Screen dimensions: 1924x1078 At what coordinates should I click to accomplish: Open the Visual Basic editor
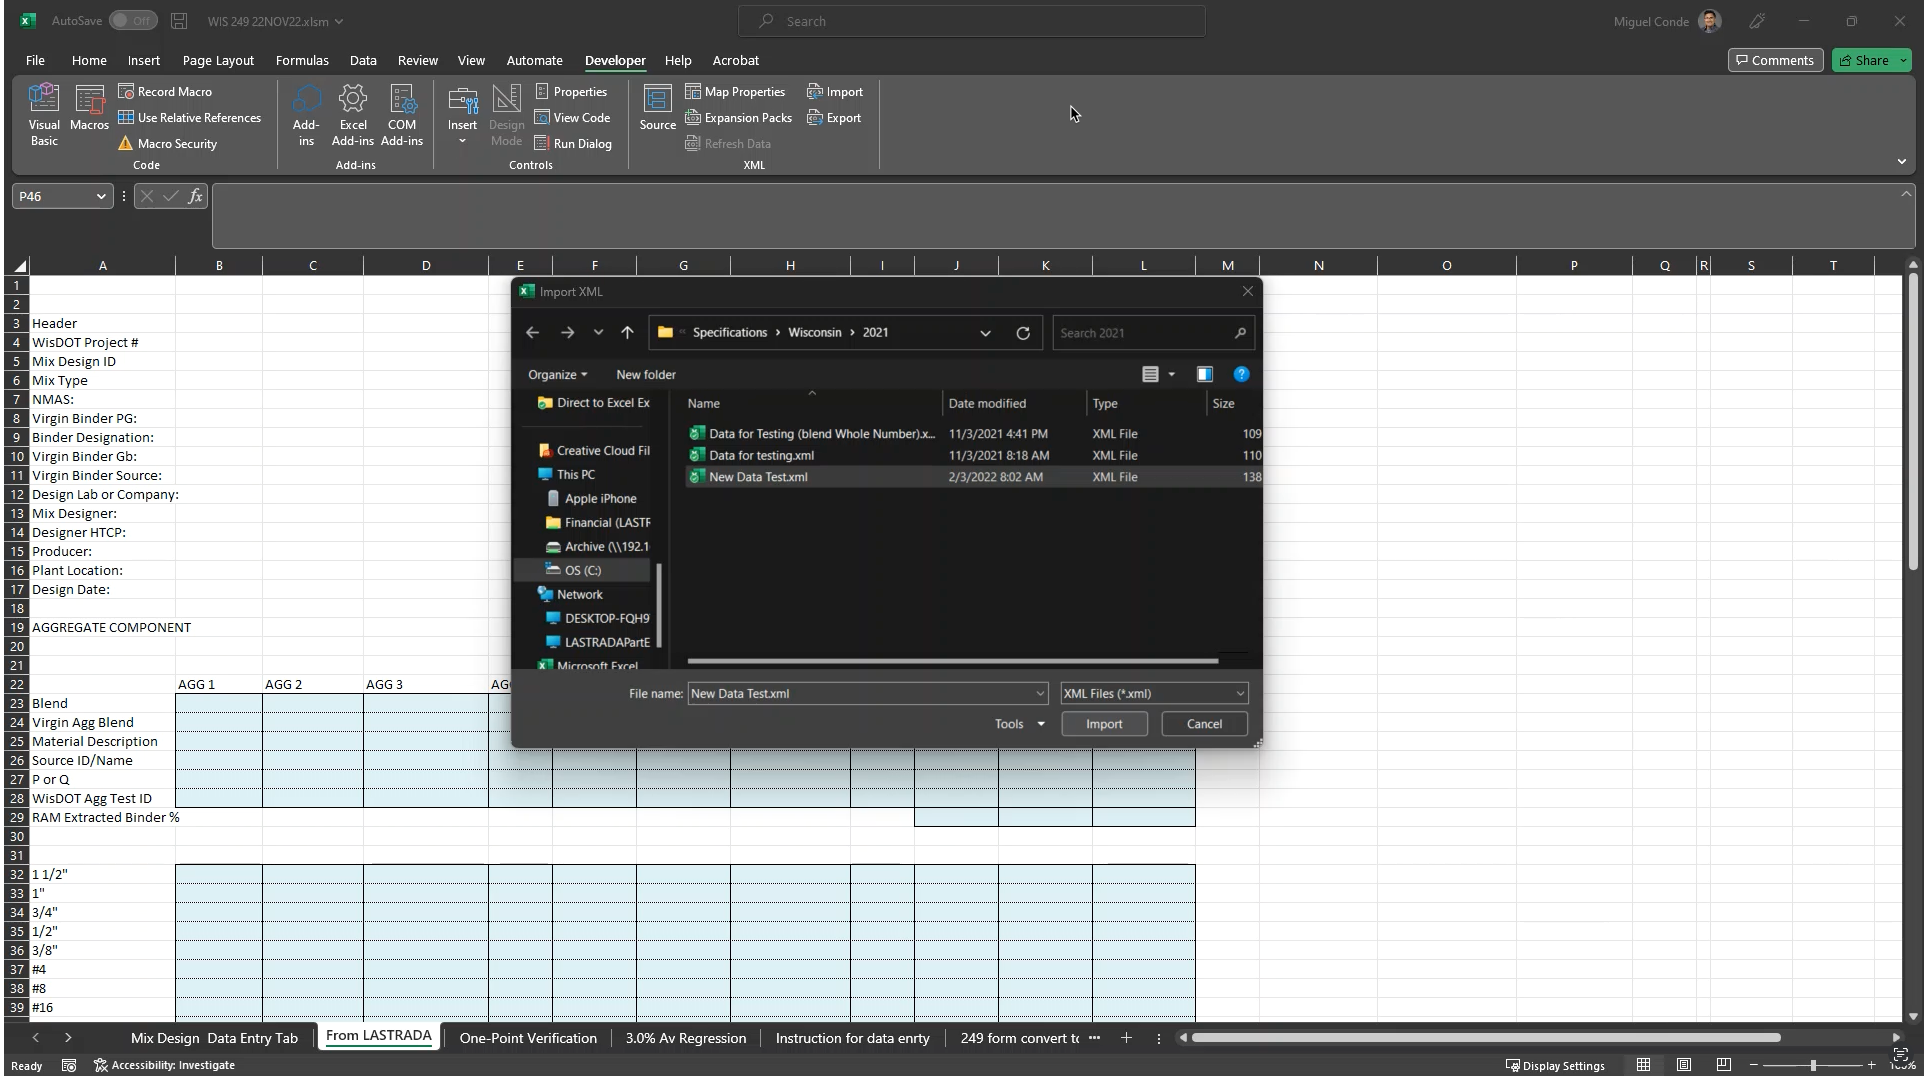(x=44, y=116)
